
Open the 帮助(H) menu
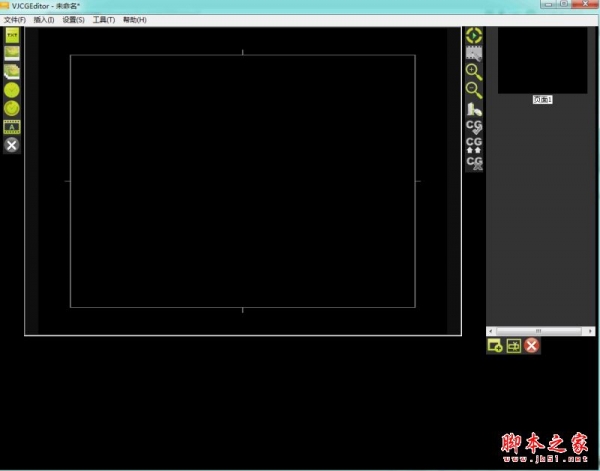(x=134, y=20)
